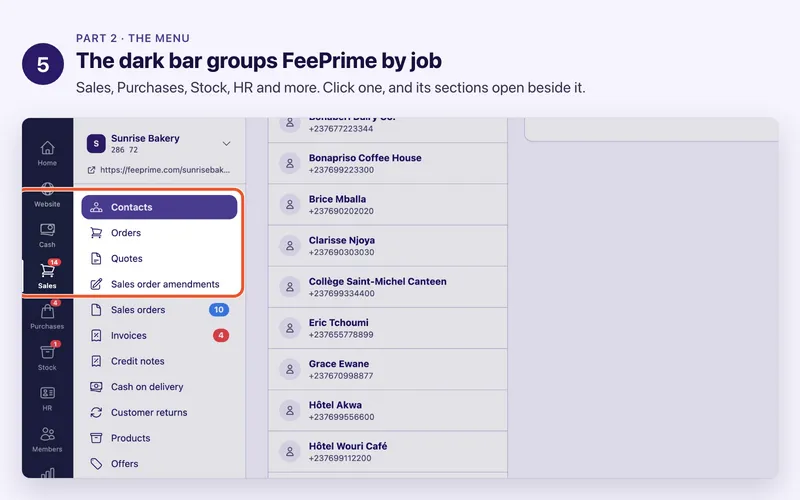Open the Products menu item
Screen dimensions: 800x500
pos(159,438)
